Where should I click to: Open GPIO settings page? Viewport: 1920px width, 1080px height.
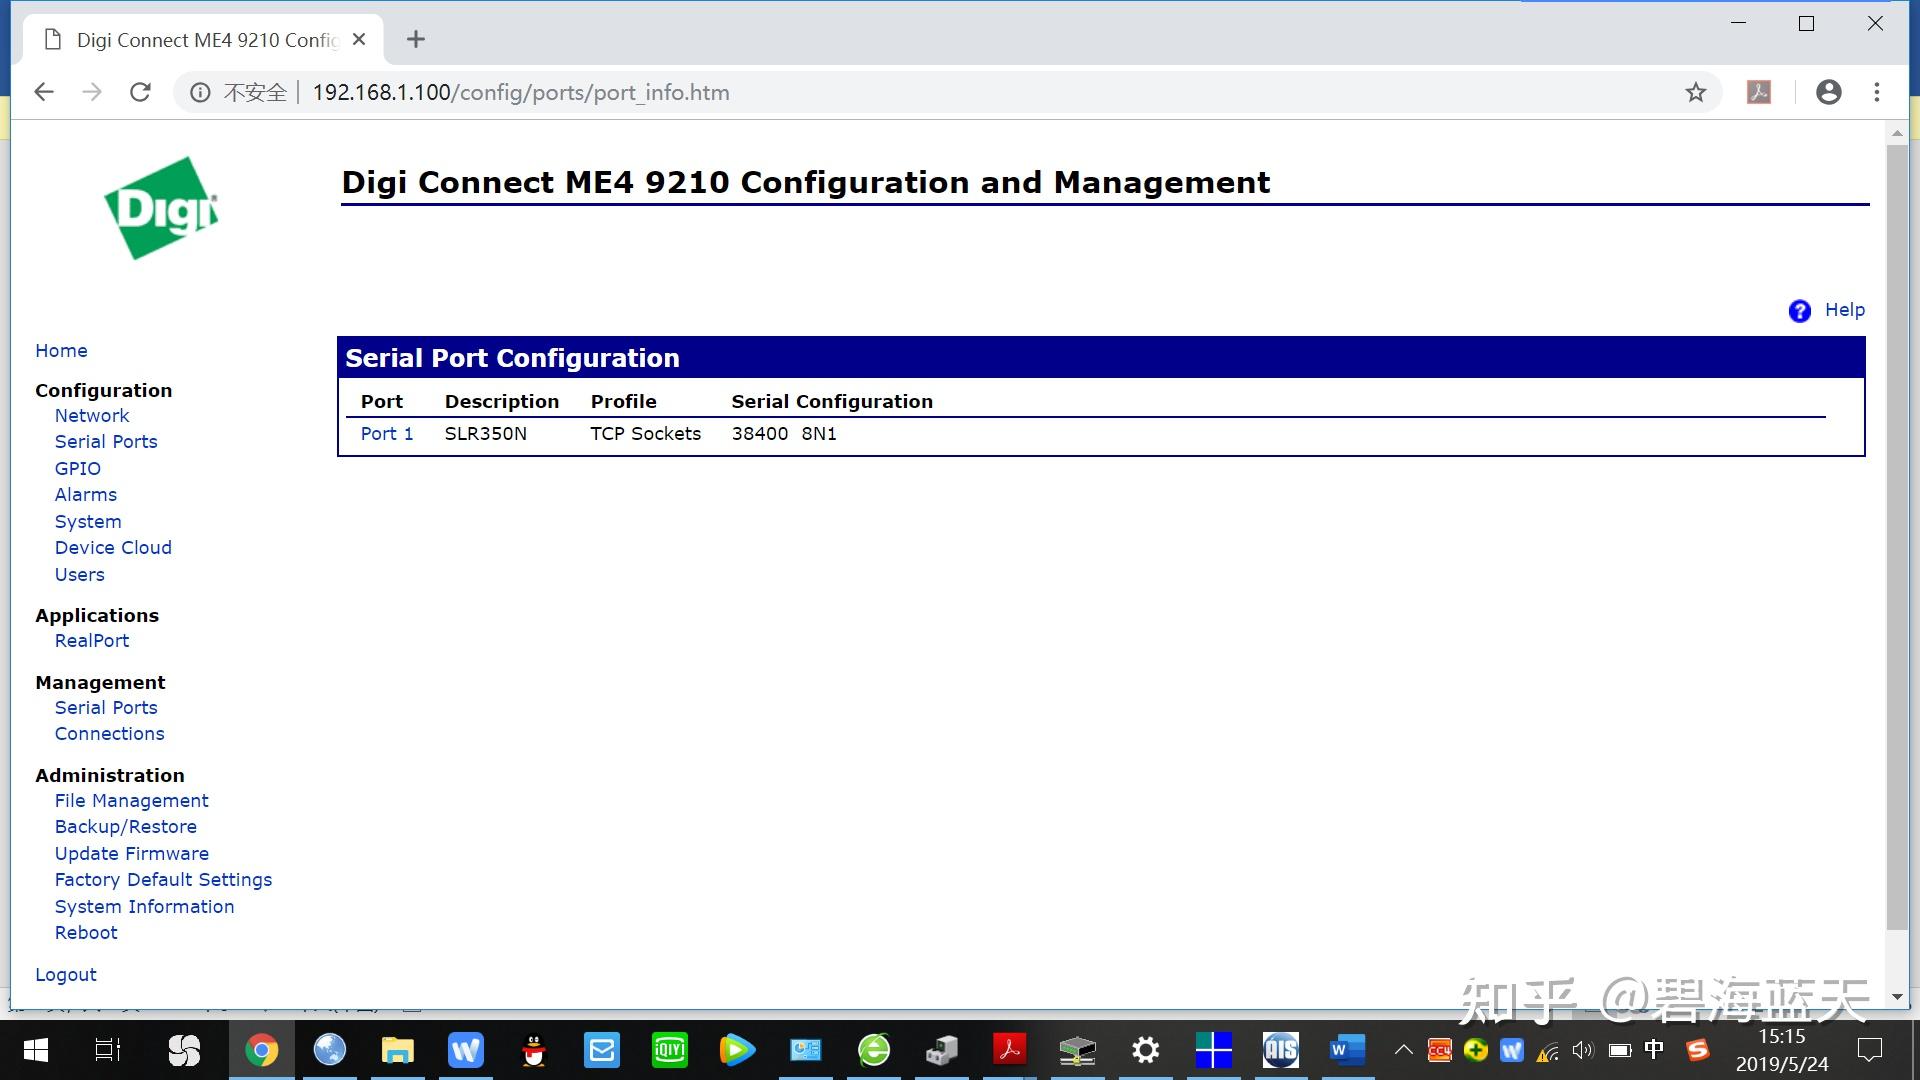click(78, 469)
